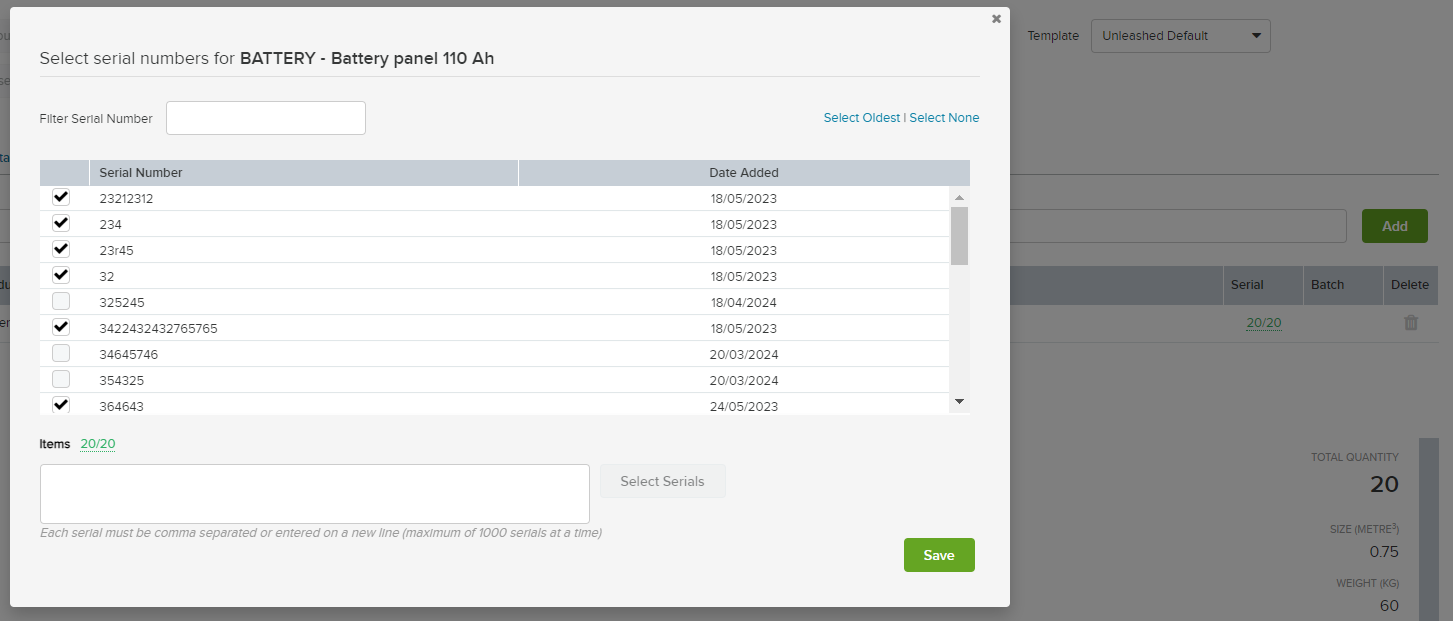Delete the line item using the trash icon
The height and width of the screenshot is (621, 1453).
pos(1410,322)
